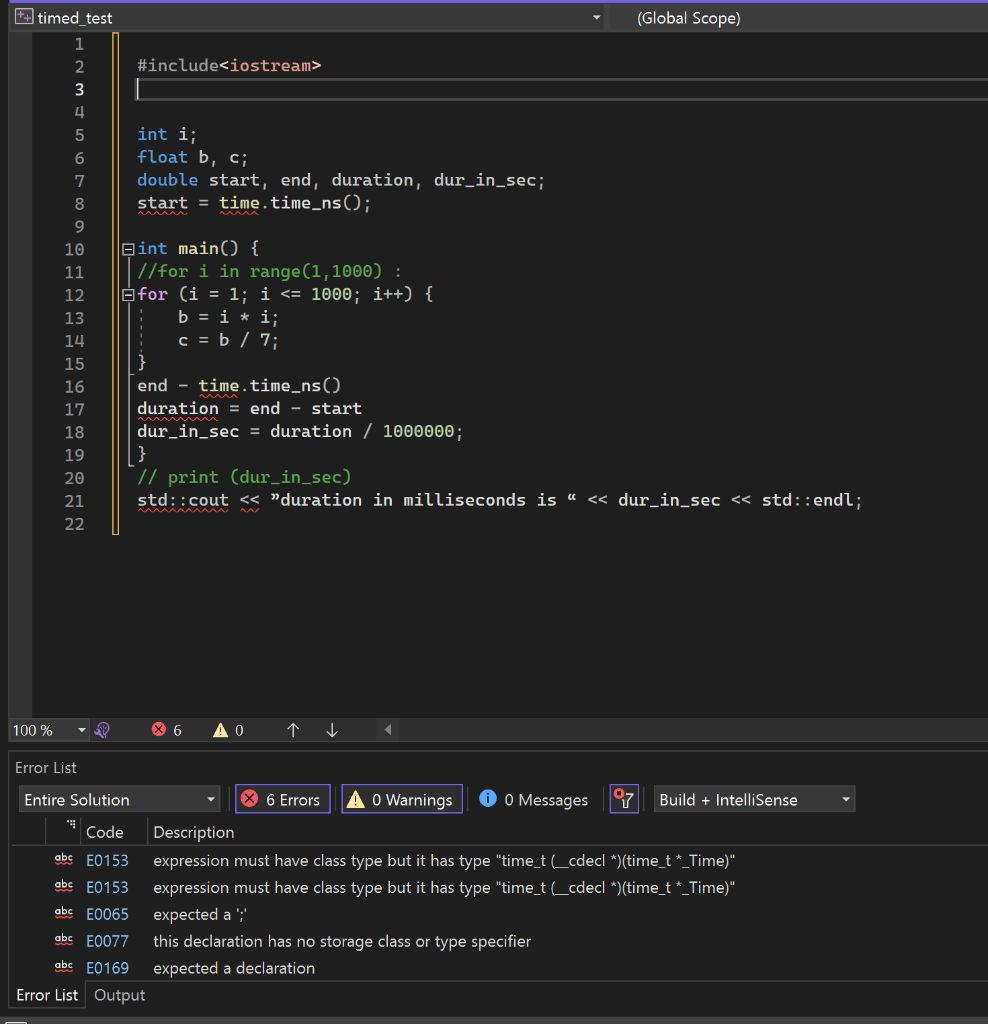Click the IntelliCode health indicator icon
988x1024 pixels.
(x=103, y=730)
